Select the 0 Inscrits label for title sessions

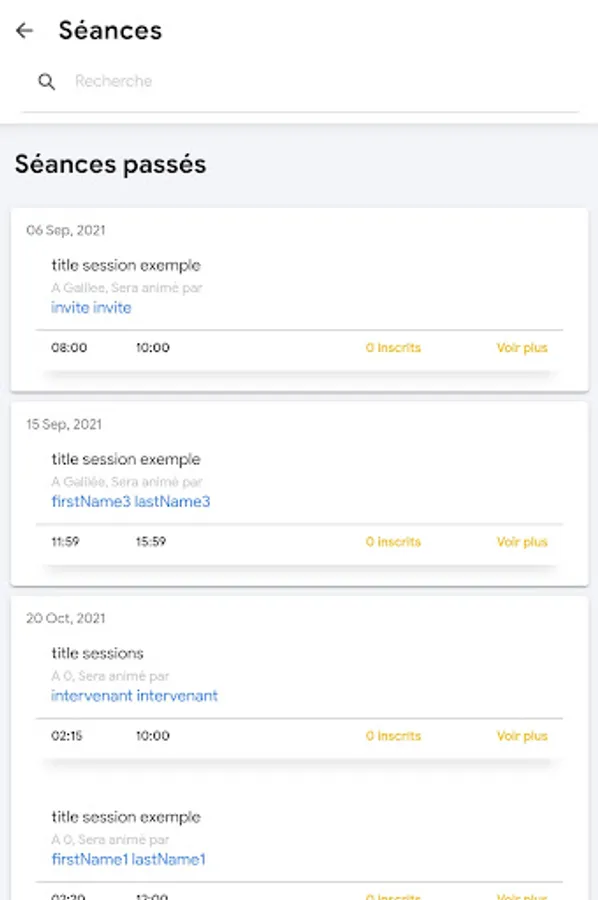tap(392, 735)
